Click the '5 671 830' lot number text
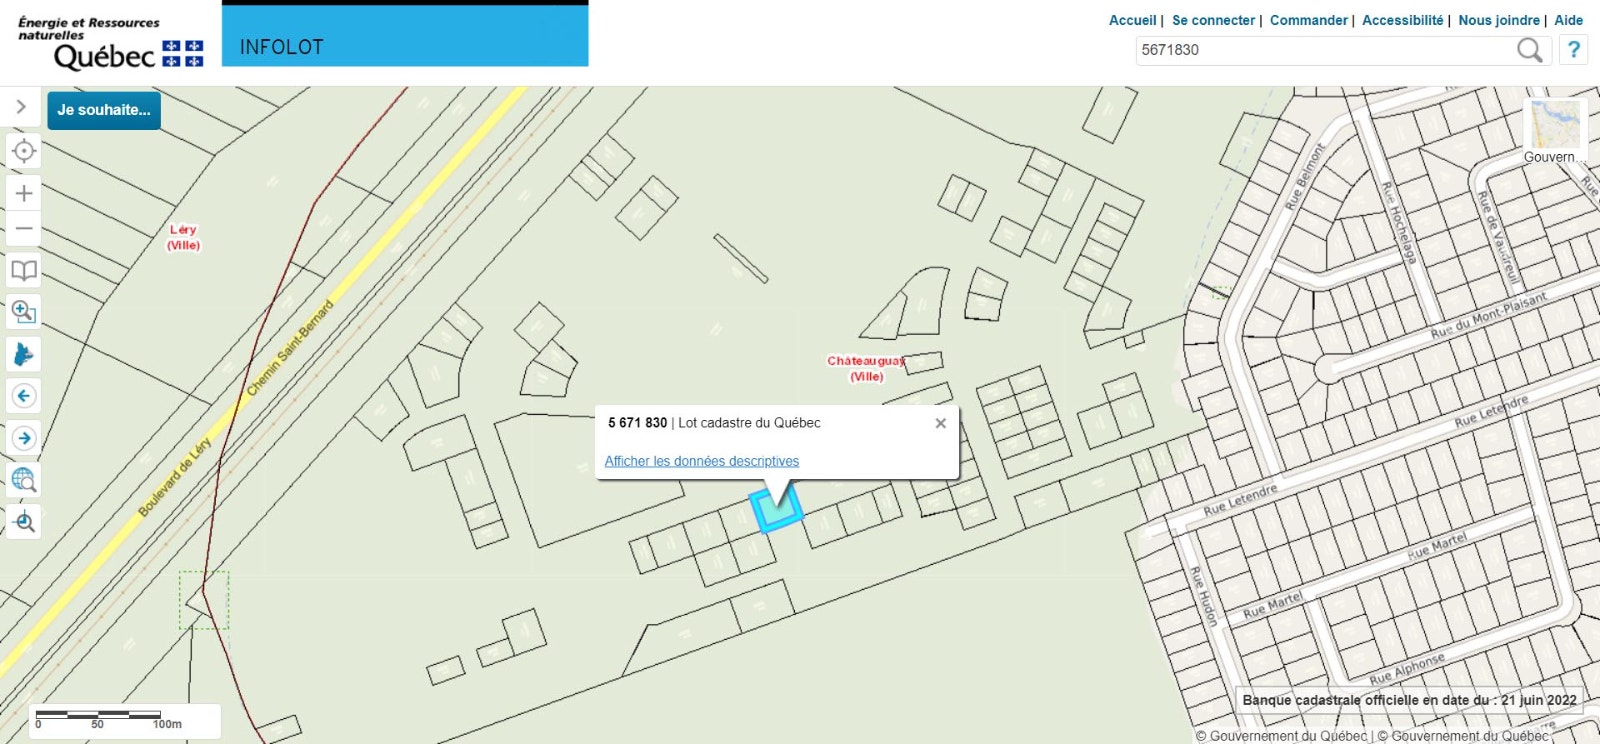Image resolution: width=1600 pixels, height=744 pixels. (637, 423)
